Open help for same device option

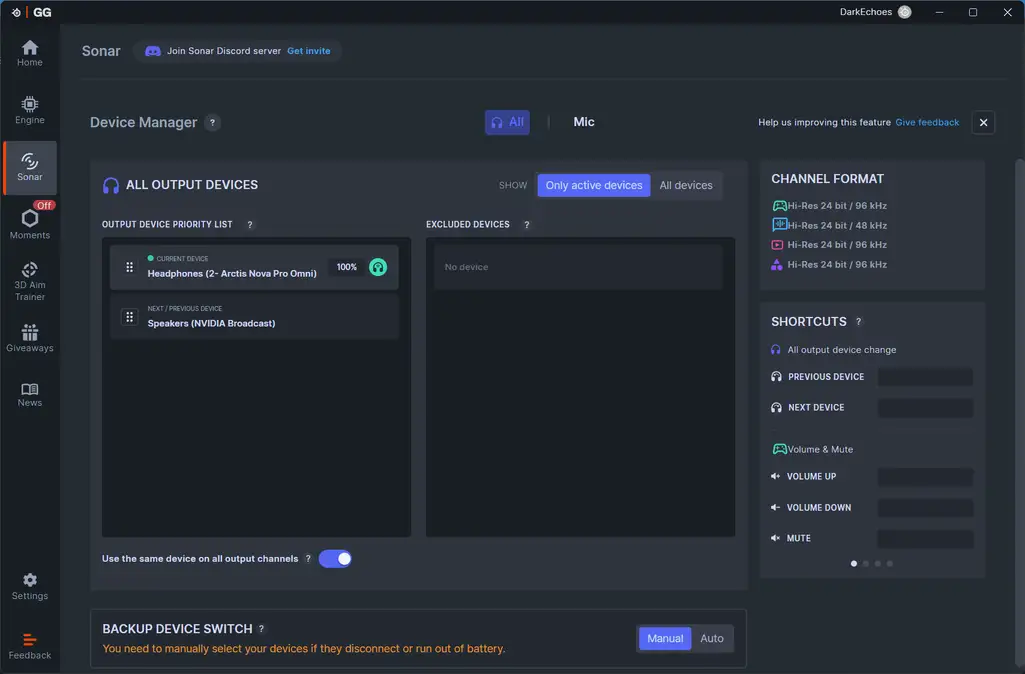pos(308,559)
